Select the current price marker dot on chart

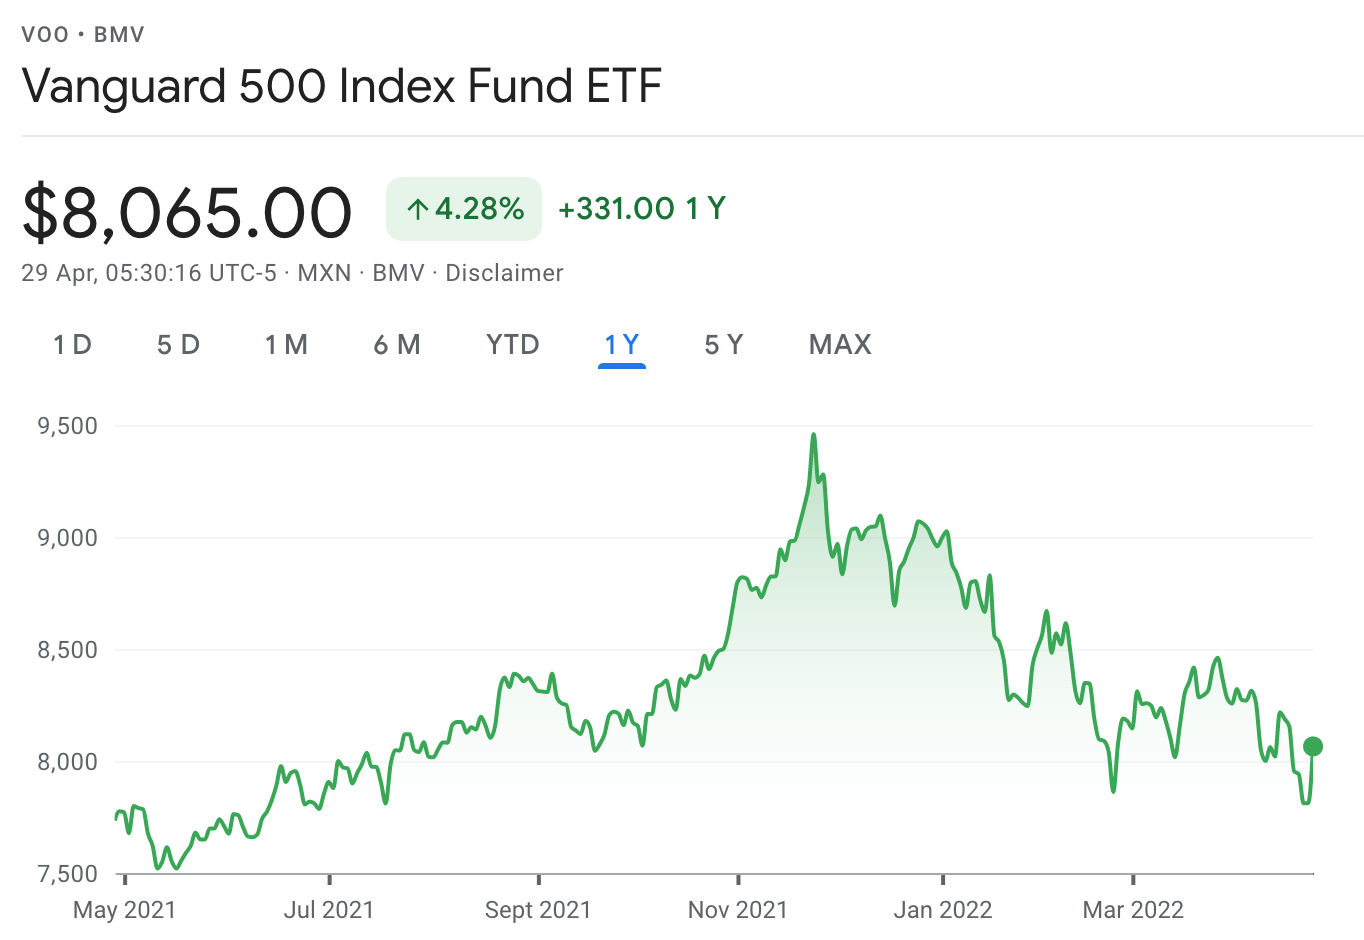[1313, 745]
